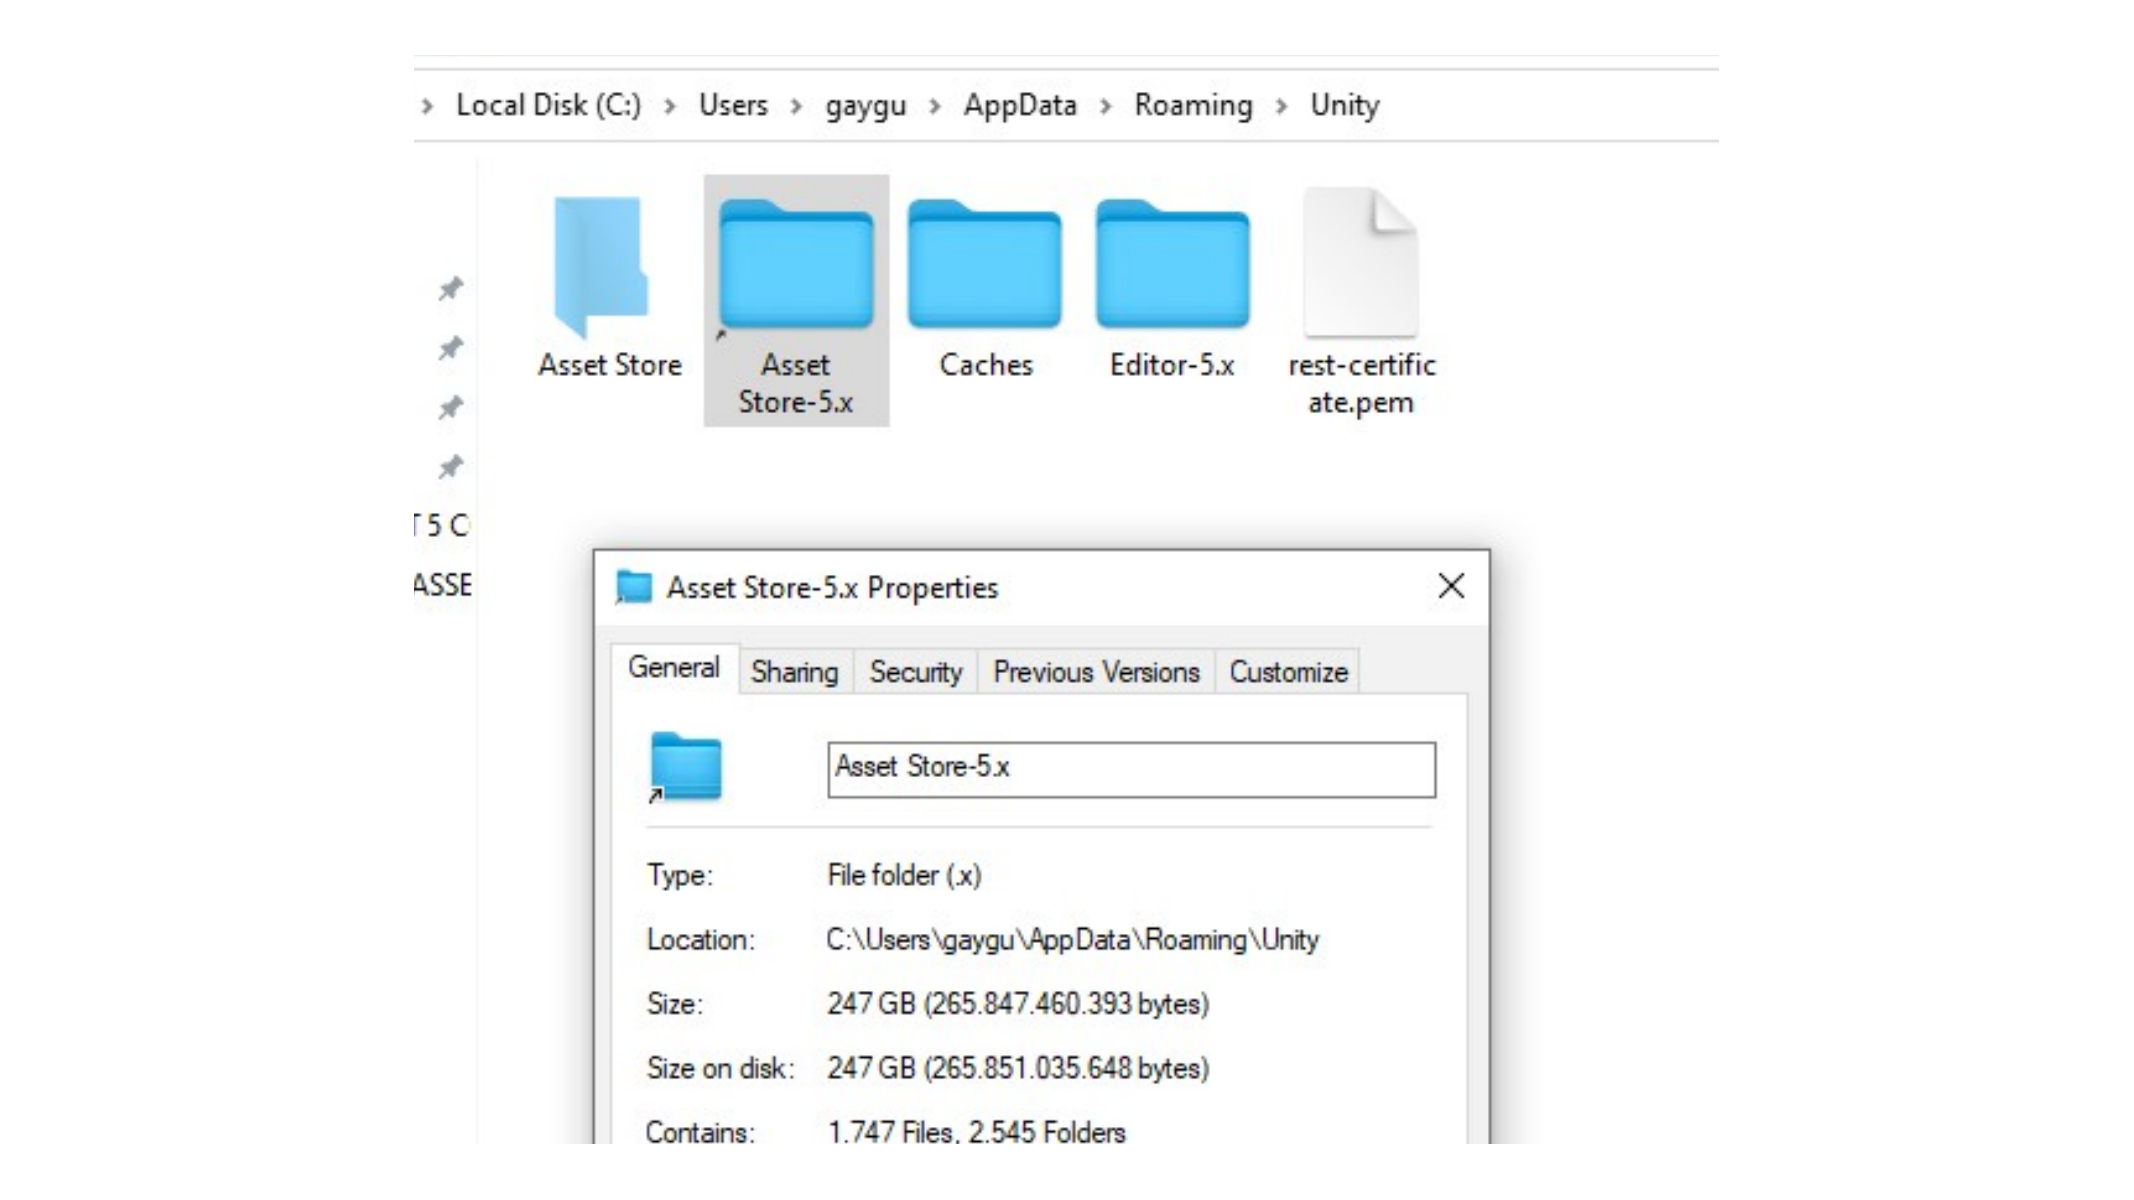This screenshot has width=2134, height=1200.
Task: Click the Size value 247 GB (265.847.460.393 bytes)
Action: pos(1018,1004)
